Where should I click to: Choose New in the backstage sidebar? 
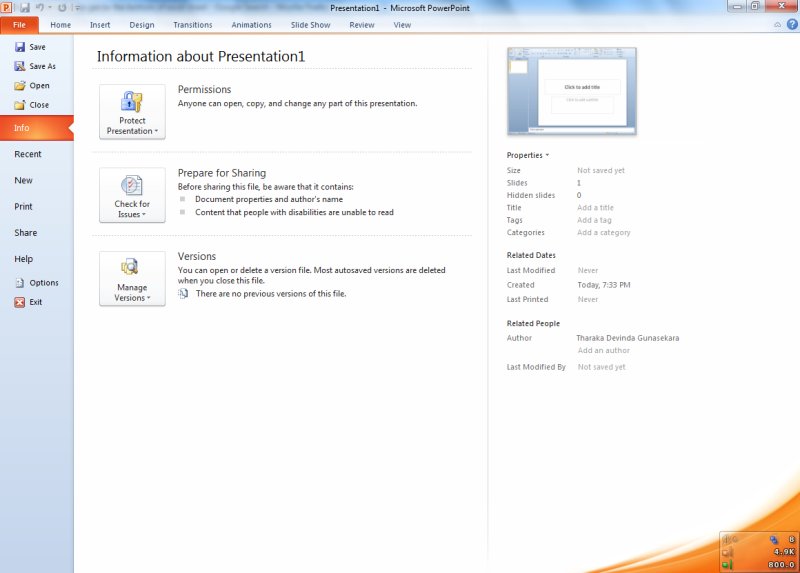(37, 181)
